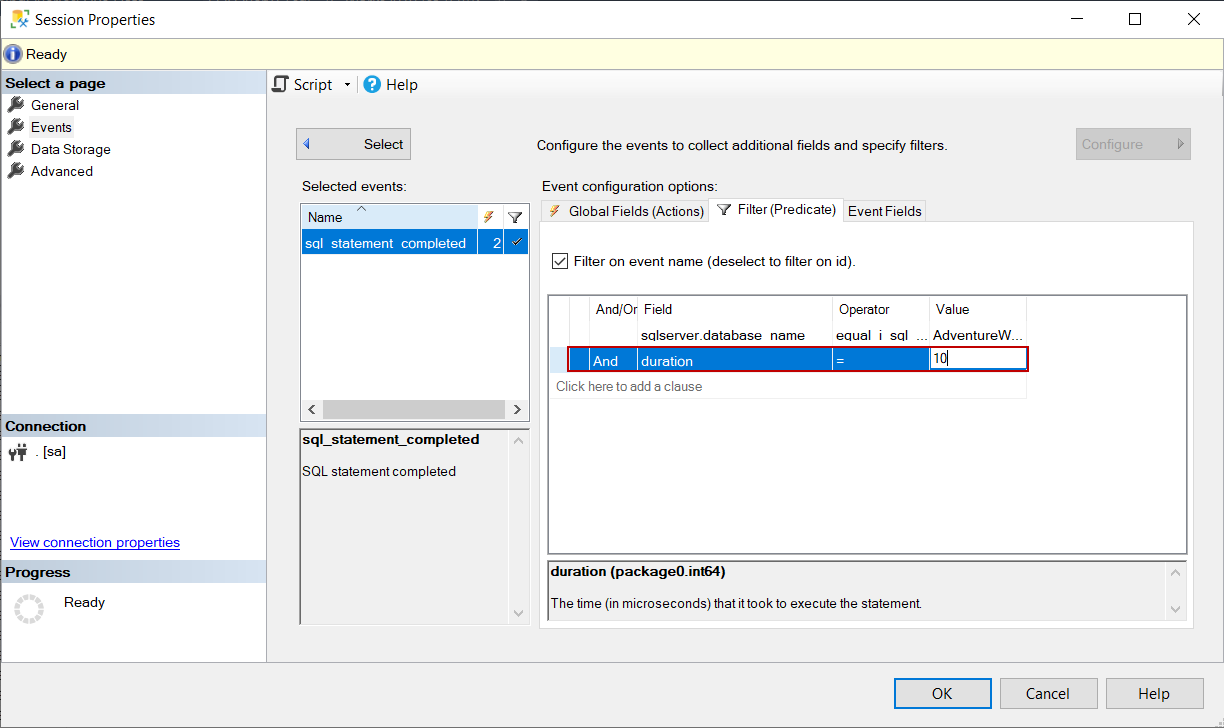Open the Data Storage page
The height and width of the screenshot is (728, 1224).
[x=71, y=149]
